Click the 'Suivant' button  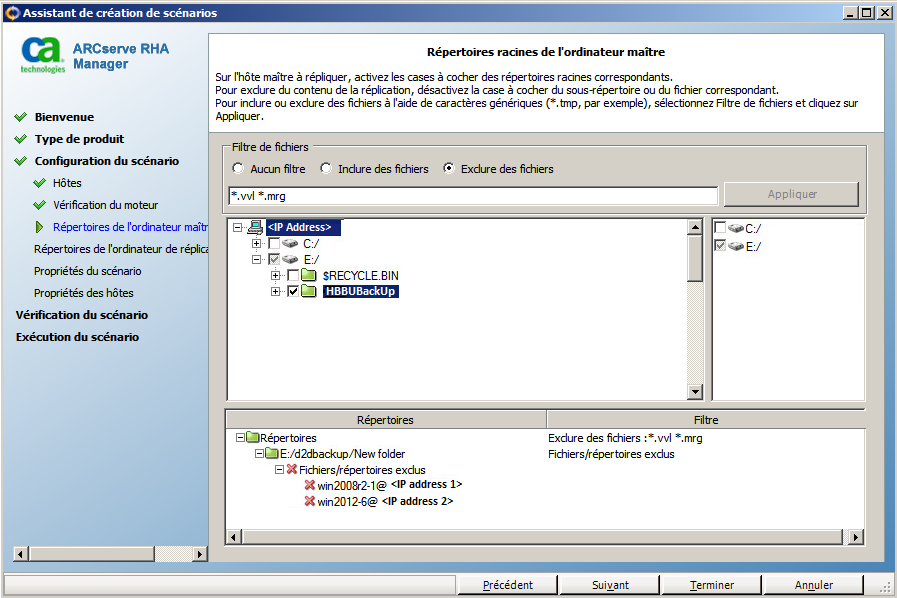(610, 585)
